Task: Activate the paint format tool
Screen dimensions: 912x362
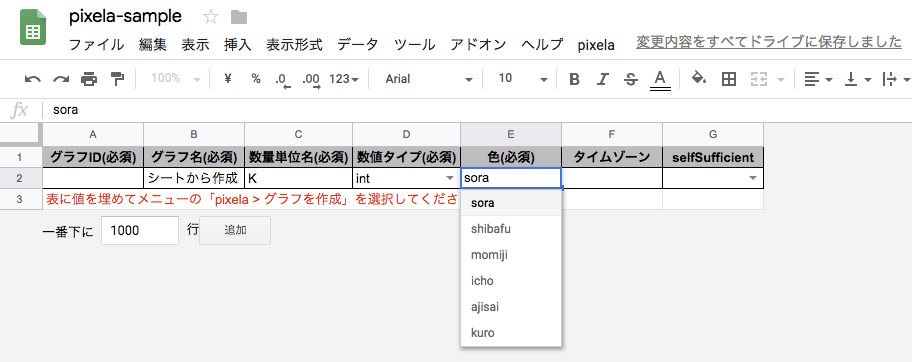Action: (117, 79)
